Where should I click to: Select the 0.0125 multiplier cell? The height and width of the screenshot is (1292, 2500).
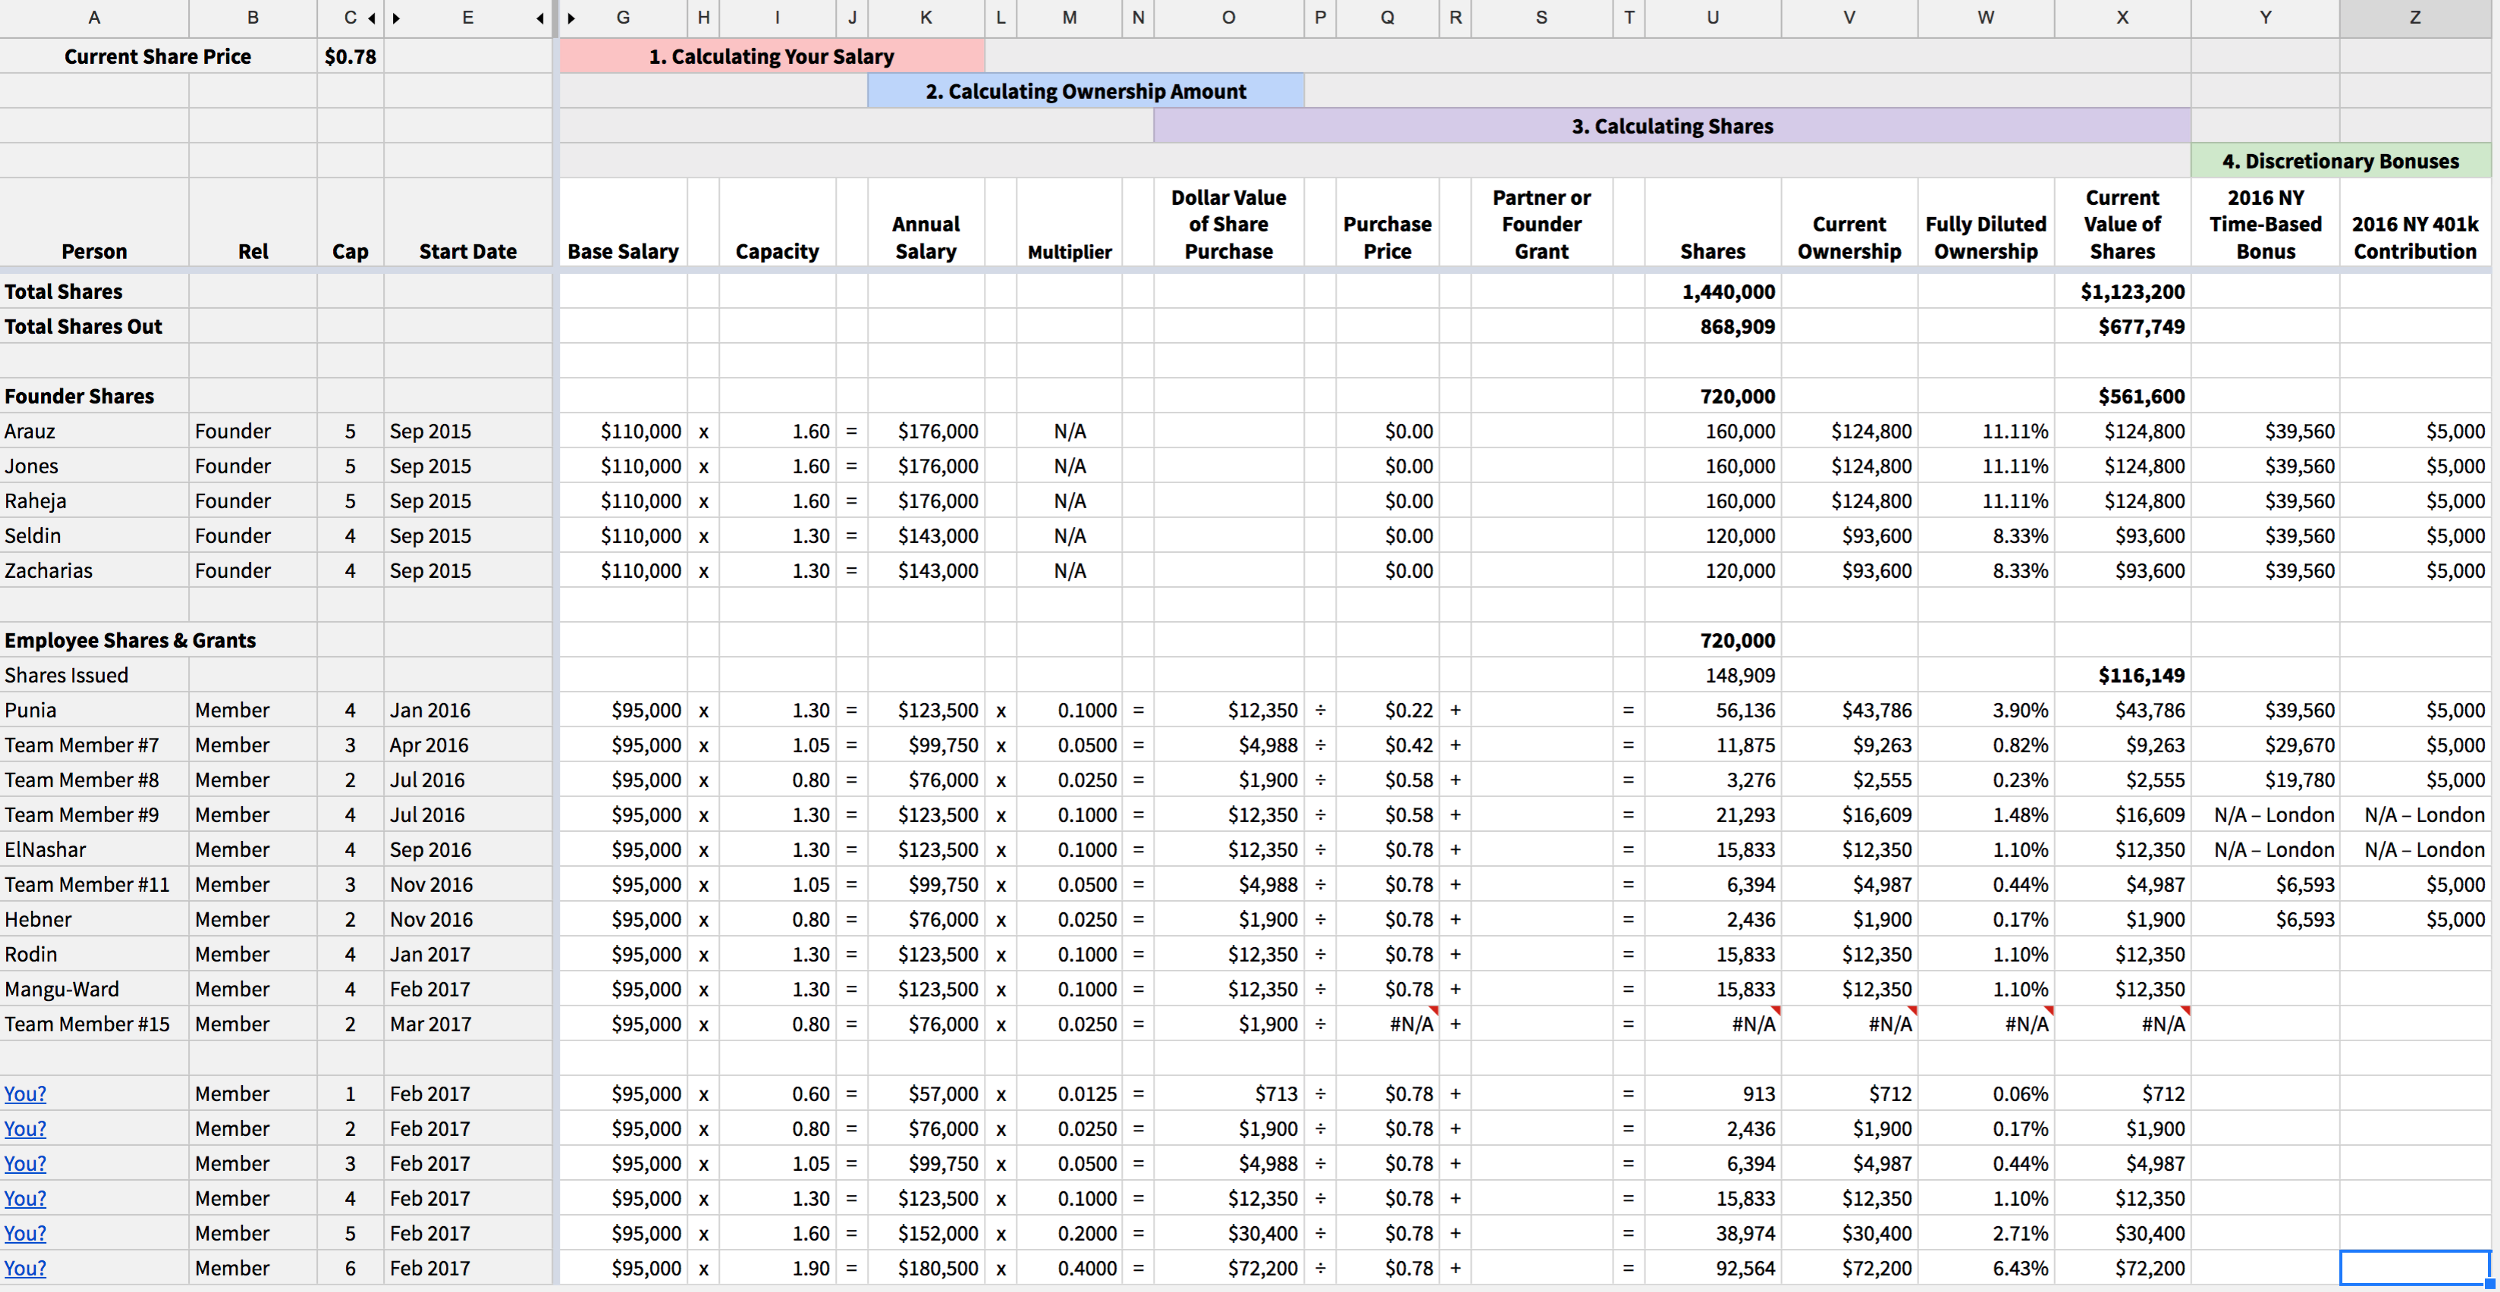click(1069, 1094)
